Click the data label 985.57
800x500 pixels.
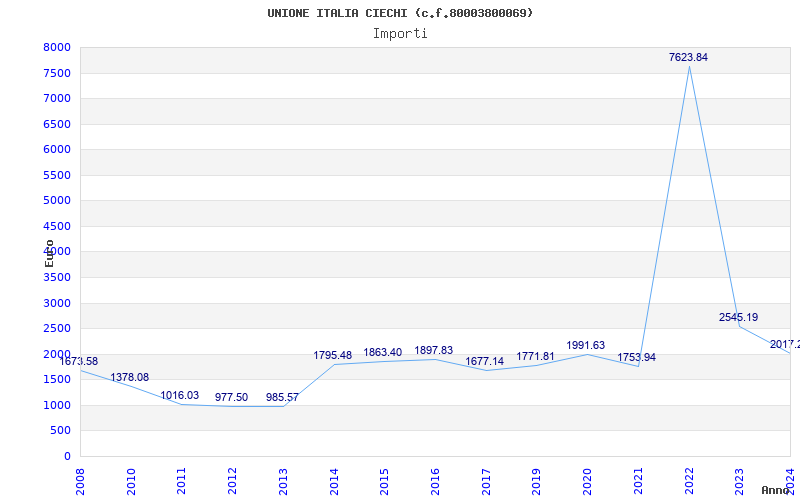coord(282,397)
